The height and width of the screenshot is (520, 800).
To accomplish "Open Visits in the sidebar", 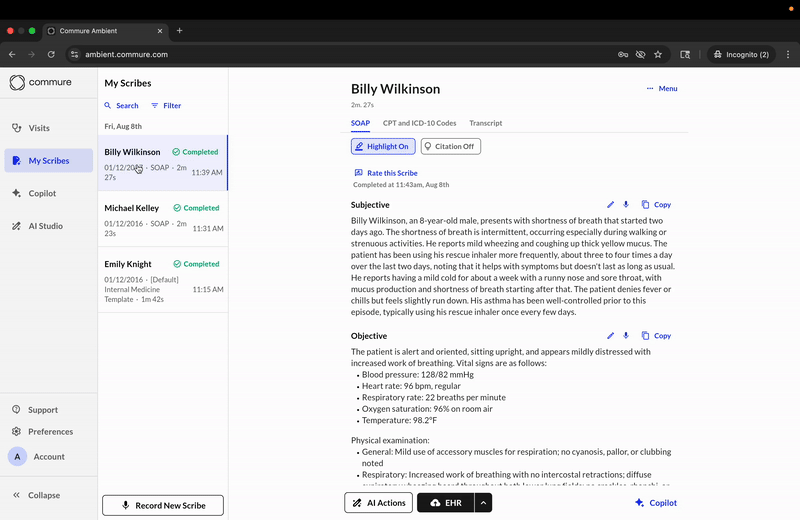I will point(31,128).
